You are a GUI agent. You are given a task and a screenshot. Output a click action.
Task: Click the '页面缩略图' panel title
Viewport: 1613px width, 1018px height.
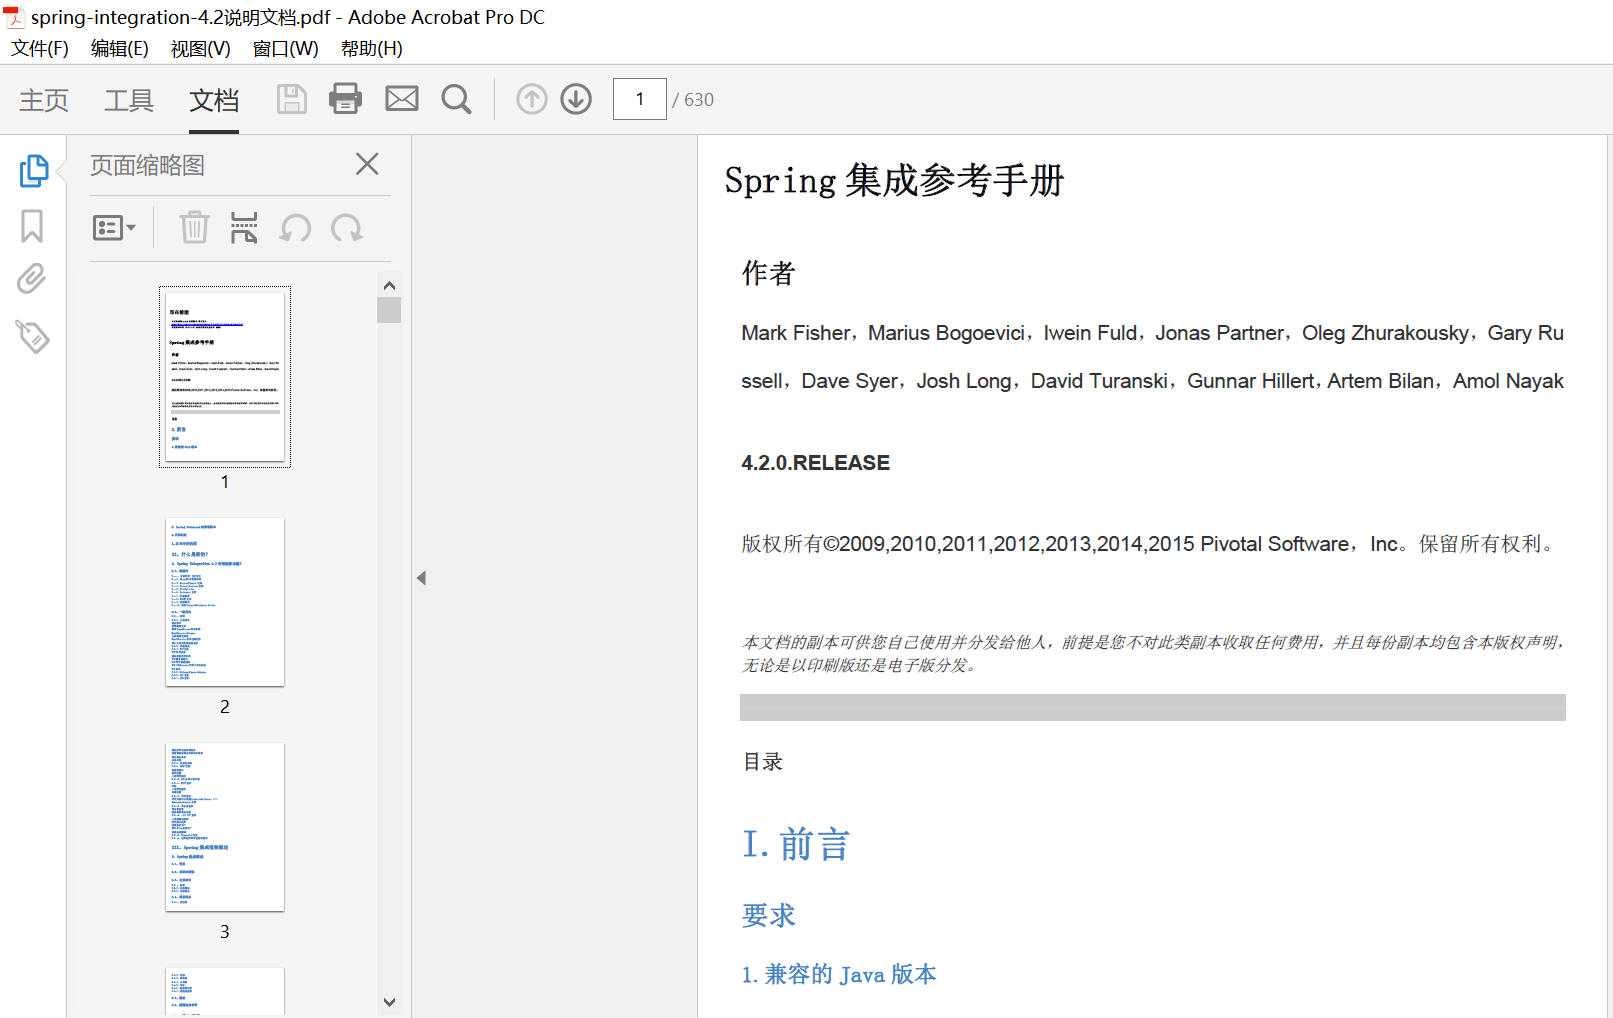tap(147, 165)
